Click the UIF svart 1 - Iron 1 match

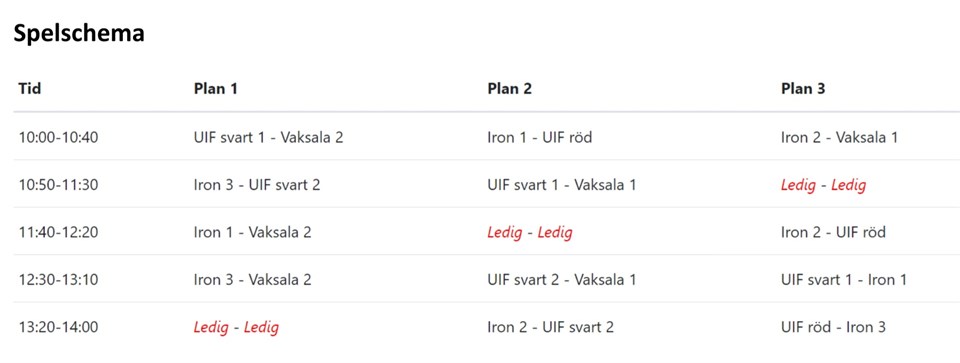(x=844, y=280)
